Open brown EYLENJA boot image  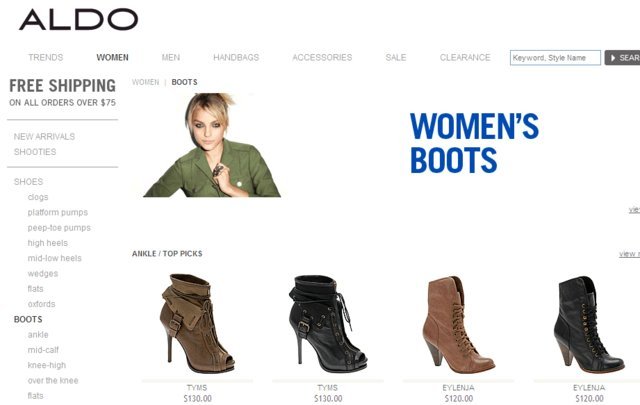pos(458,325)
